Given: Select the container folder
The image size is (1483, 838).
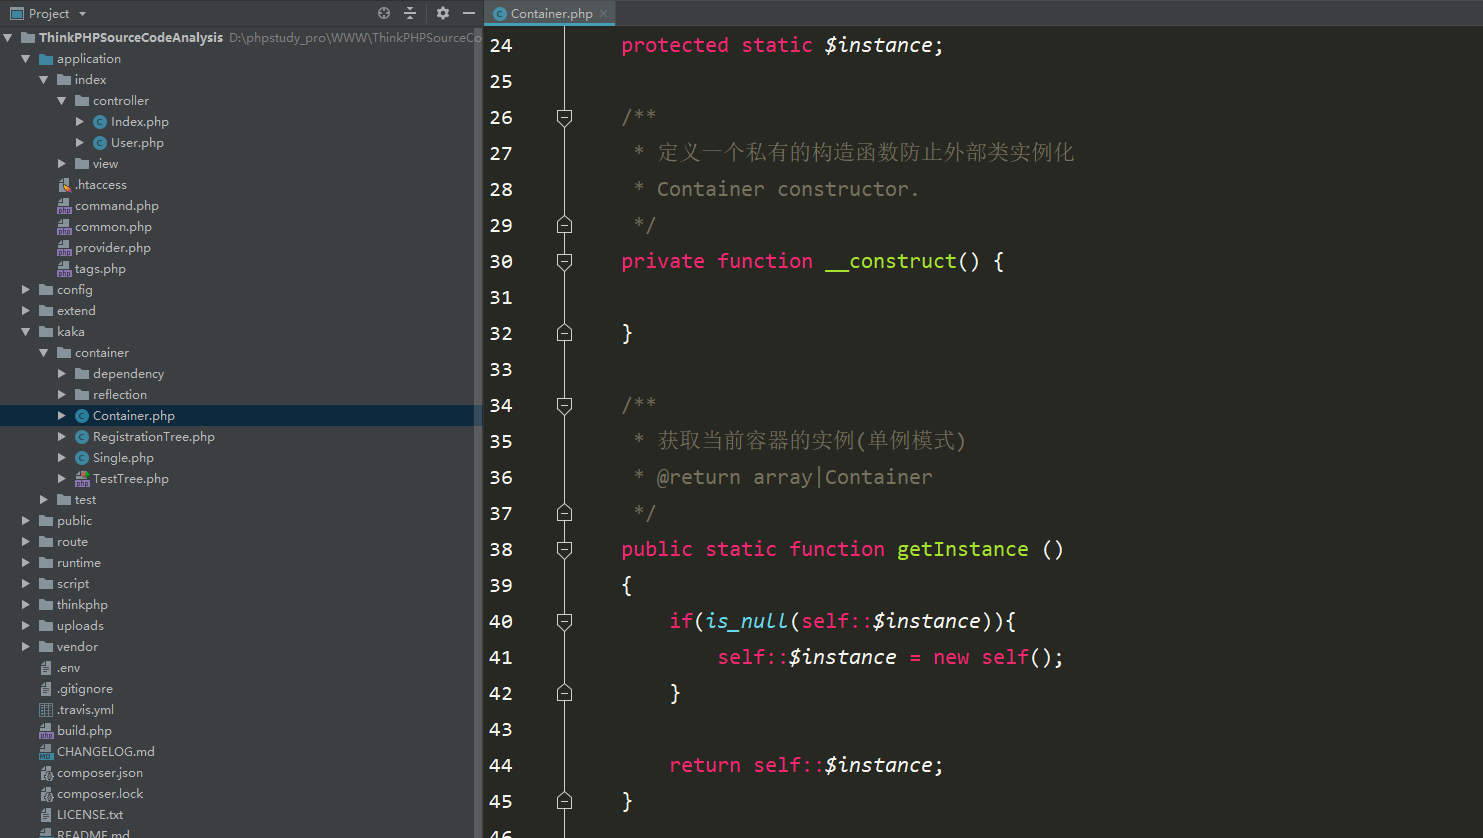Looking at the screenshot, I should 101,353.
